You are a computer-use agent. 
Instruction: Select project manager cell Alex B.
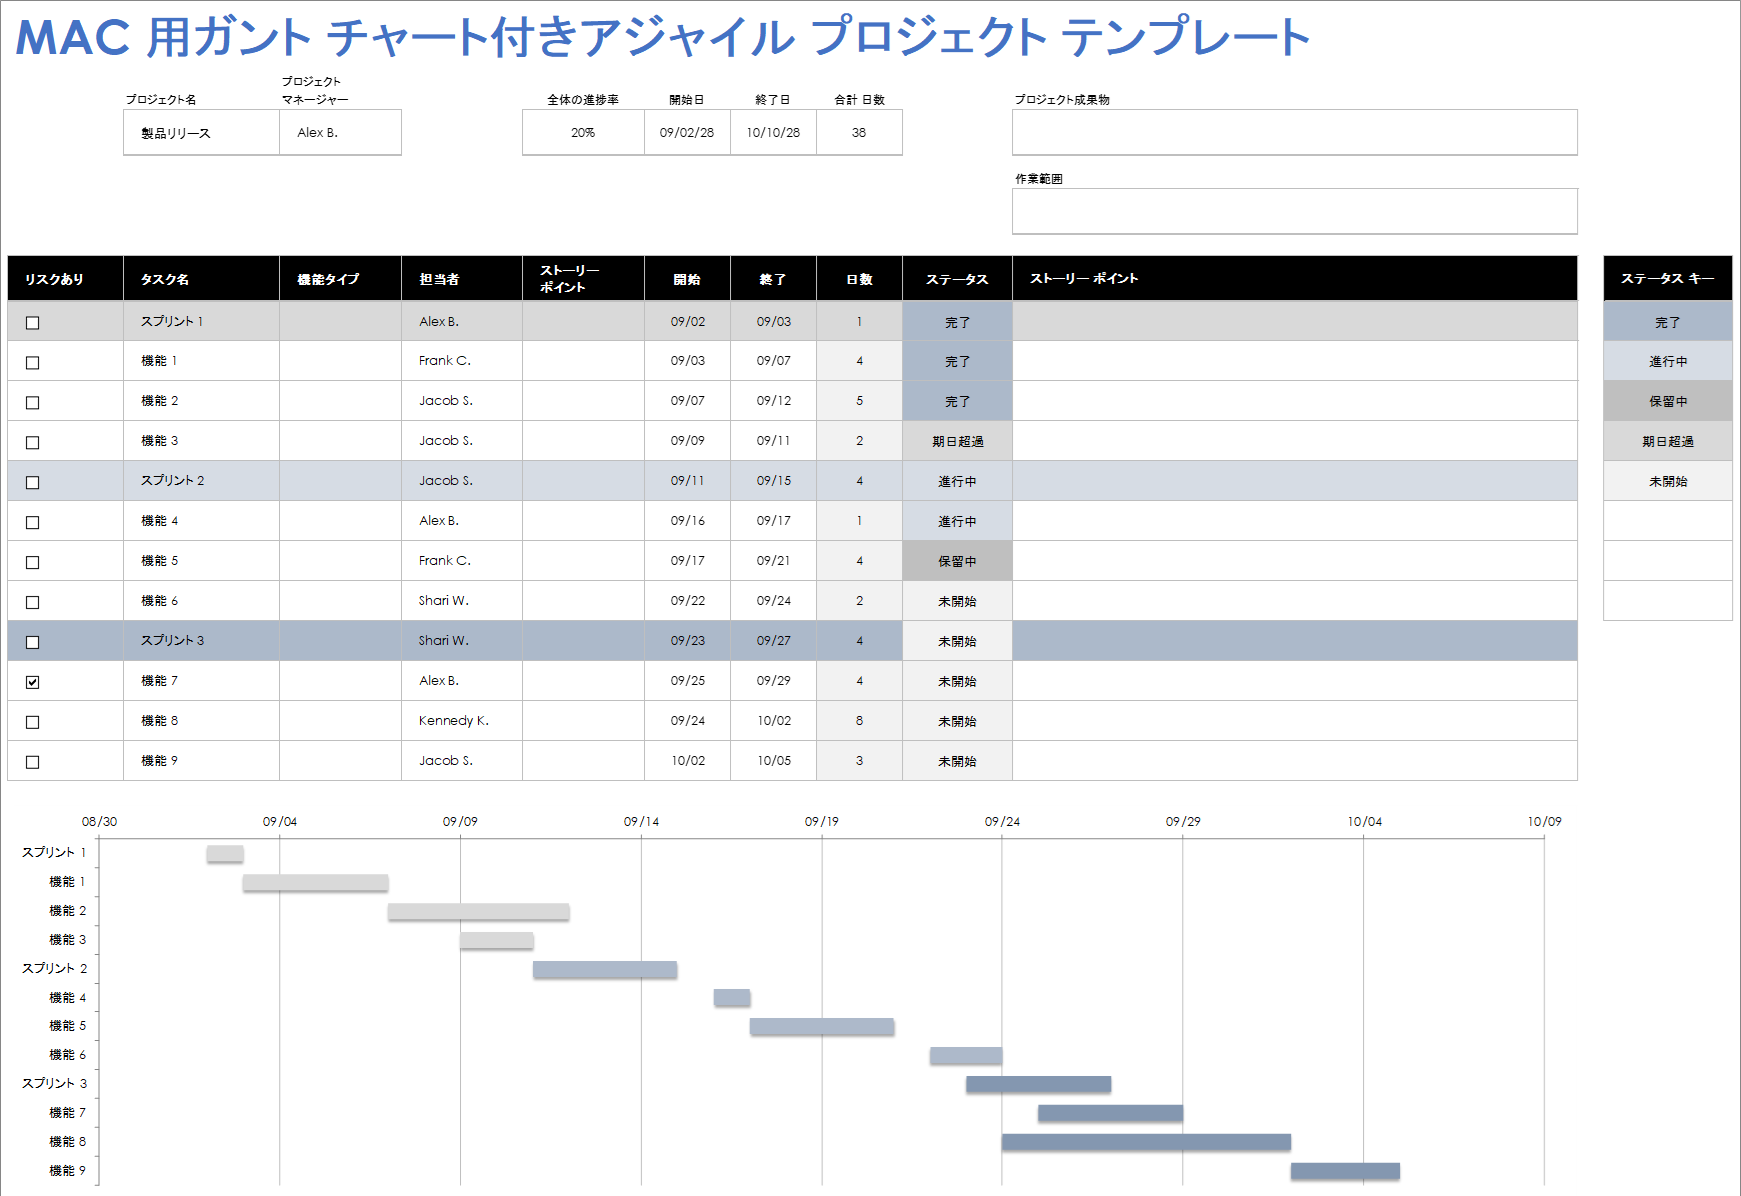tap(340, 132)
